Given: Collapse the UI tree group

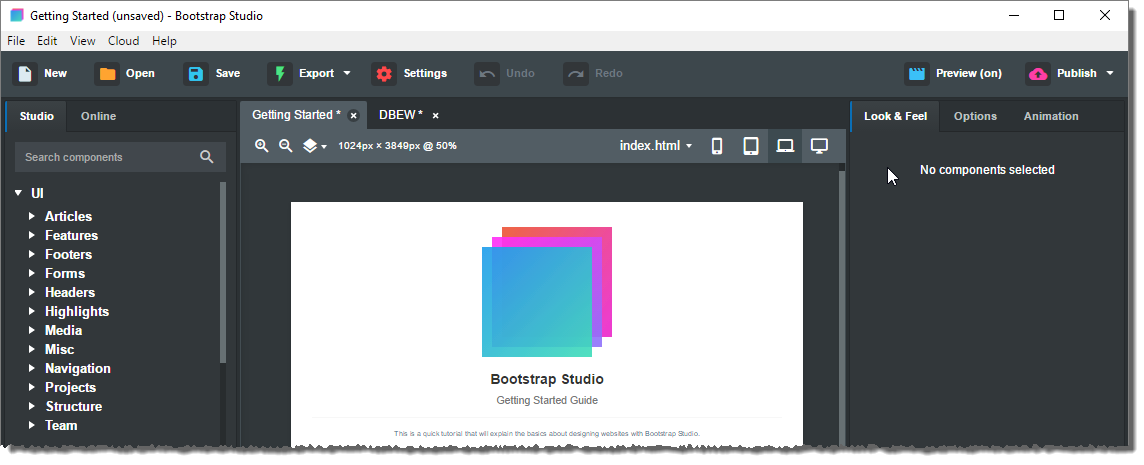Looking at the screenshot, I should 18,193.
